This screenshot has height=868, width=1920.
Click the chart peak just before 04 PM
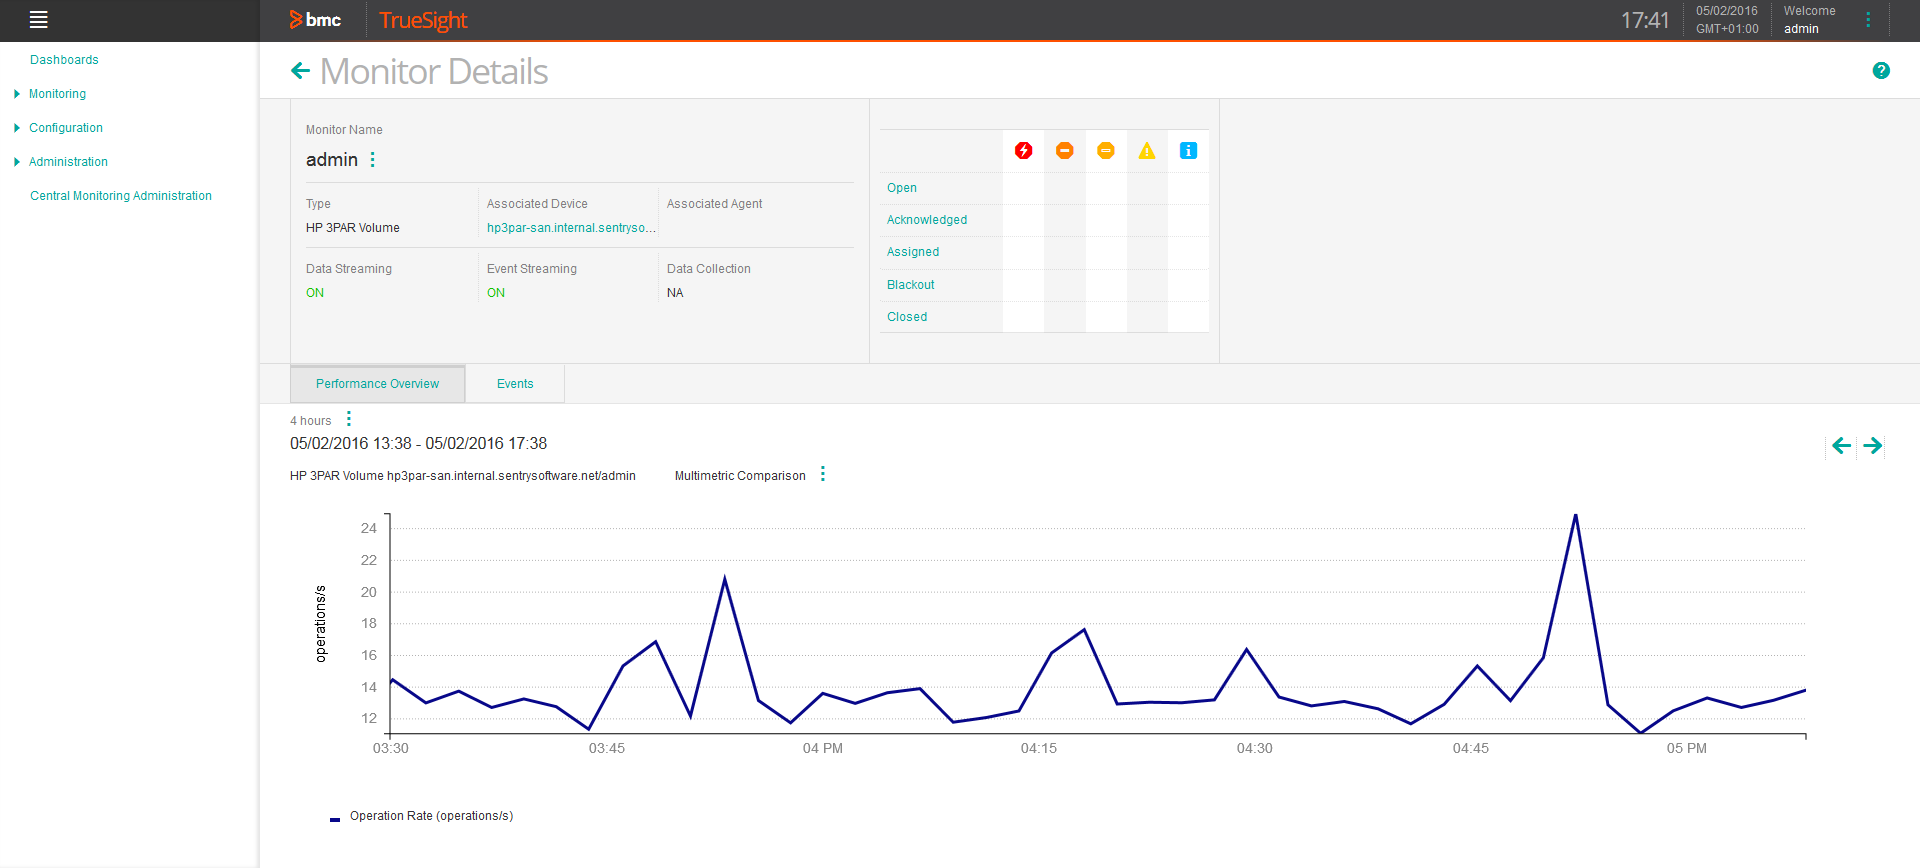click(x=724, y=579)
